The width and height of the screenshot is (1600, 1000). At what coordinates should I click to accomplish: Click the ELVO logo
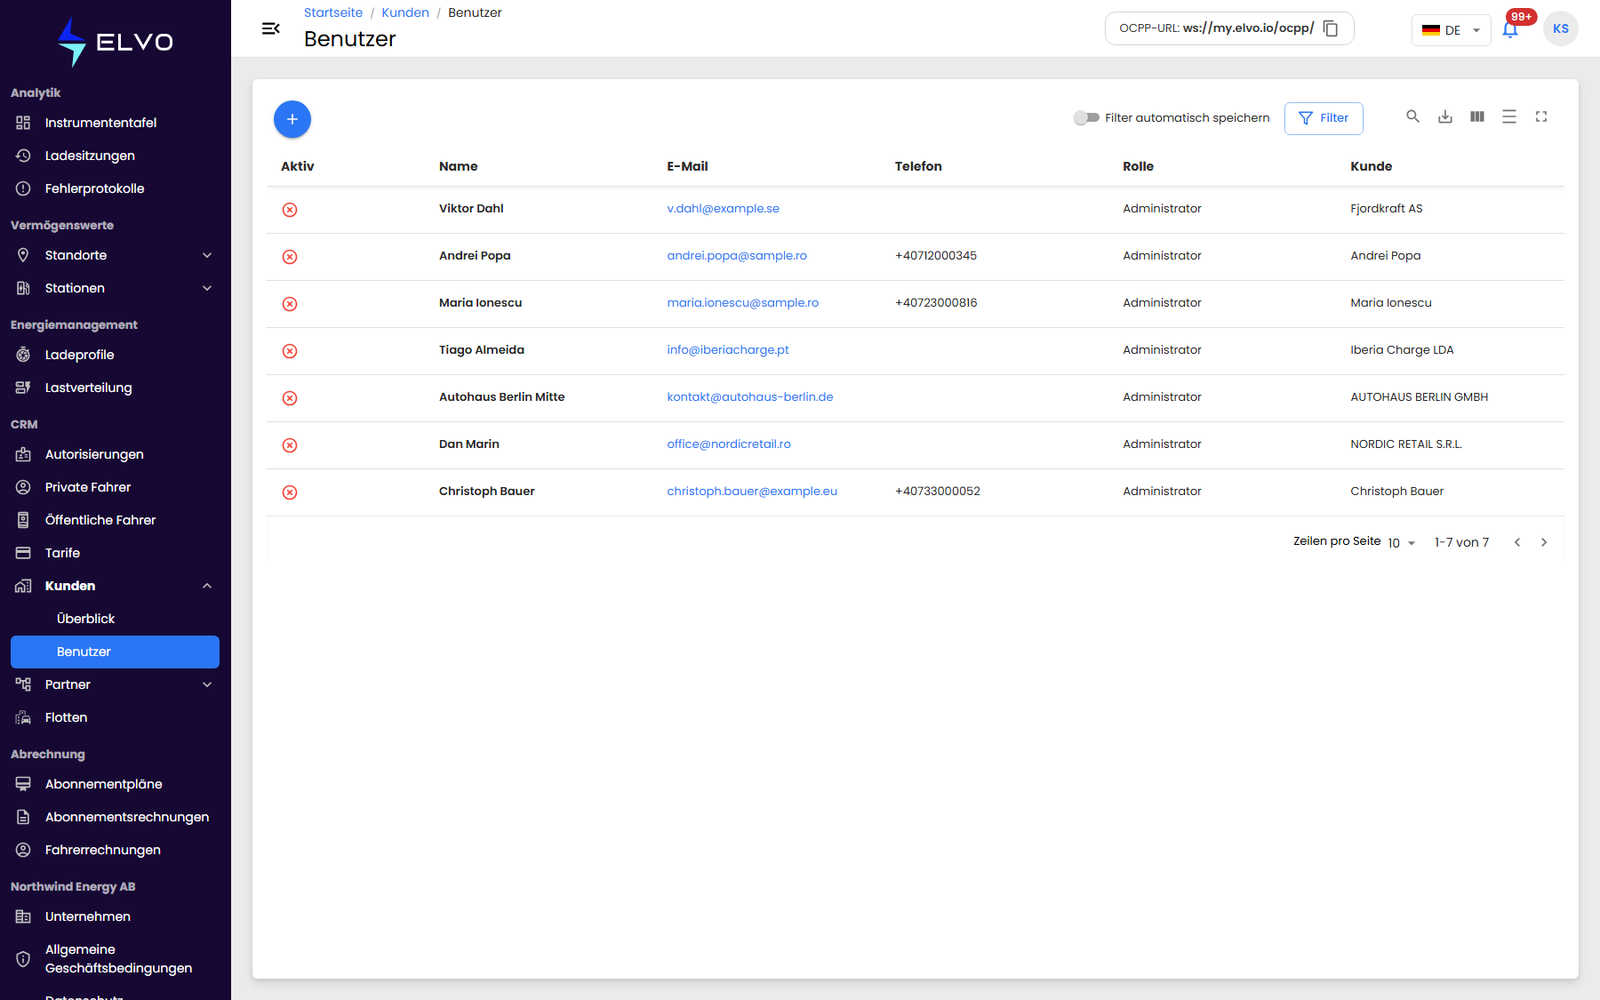(115, 42)
